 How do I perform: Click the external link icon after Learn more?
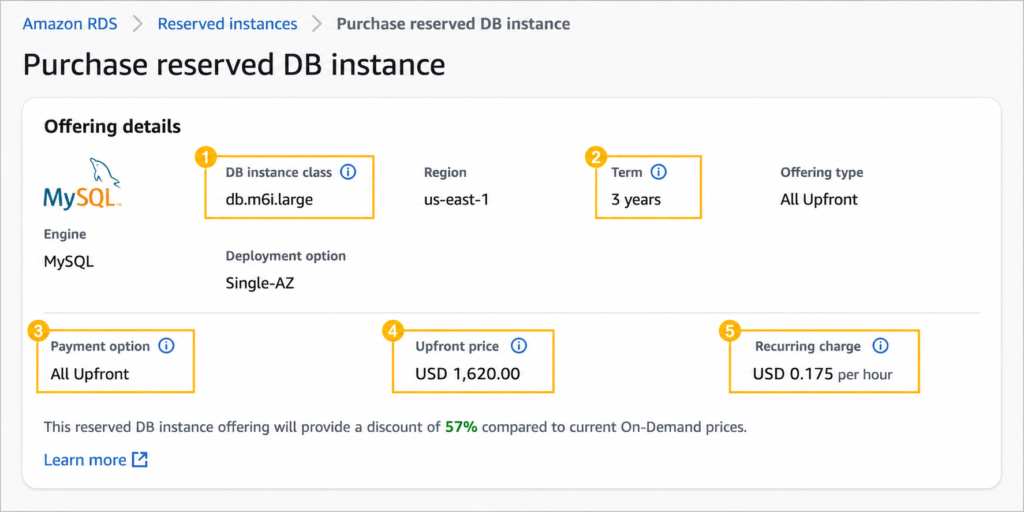(x=140, y=460)
